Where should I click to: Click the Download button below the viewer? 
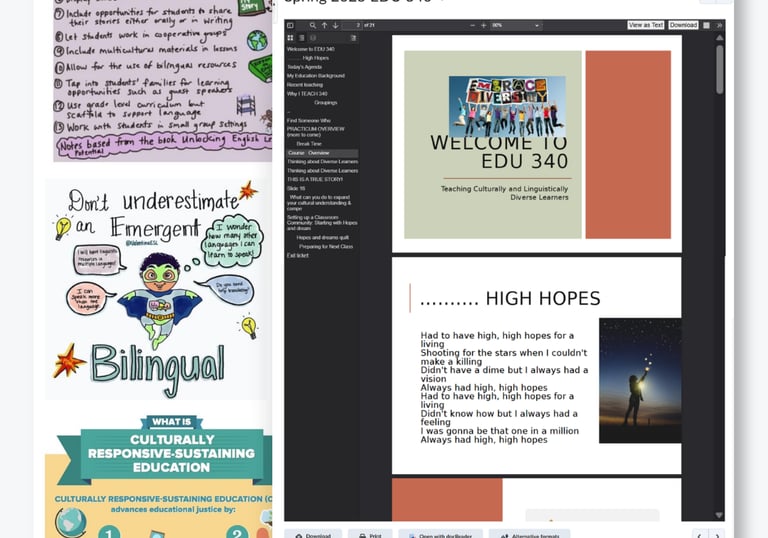click(x=313, y=535)
